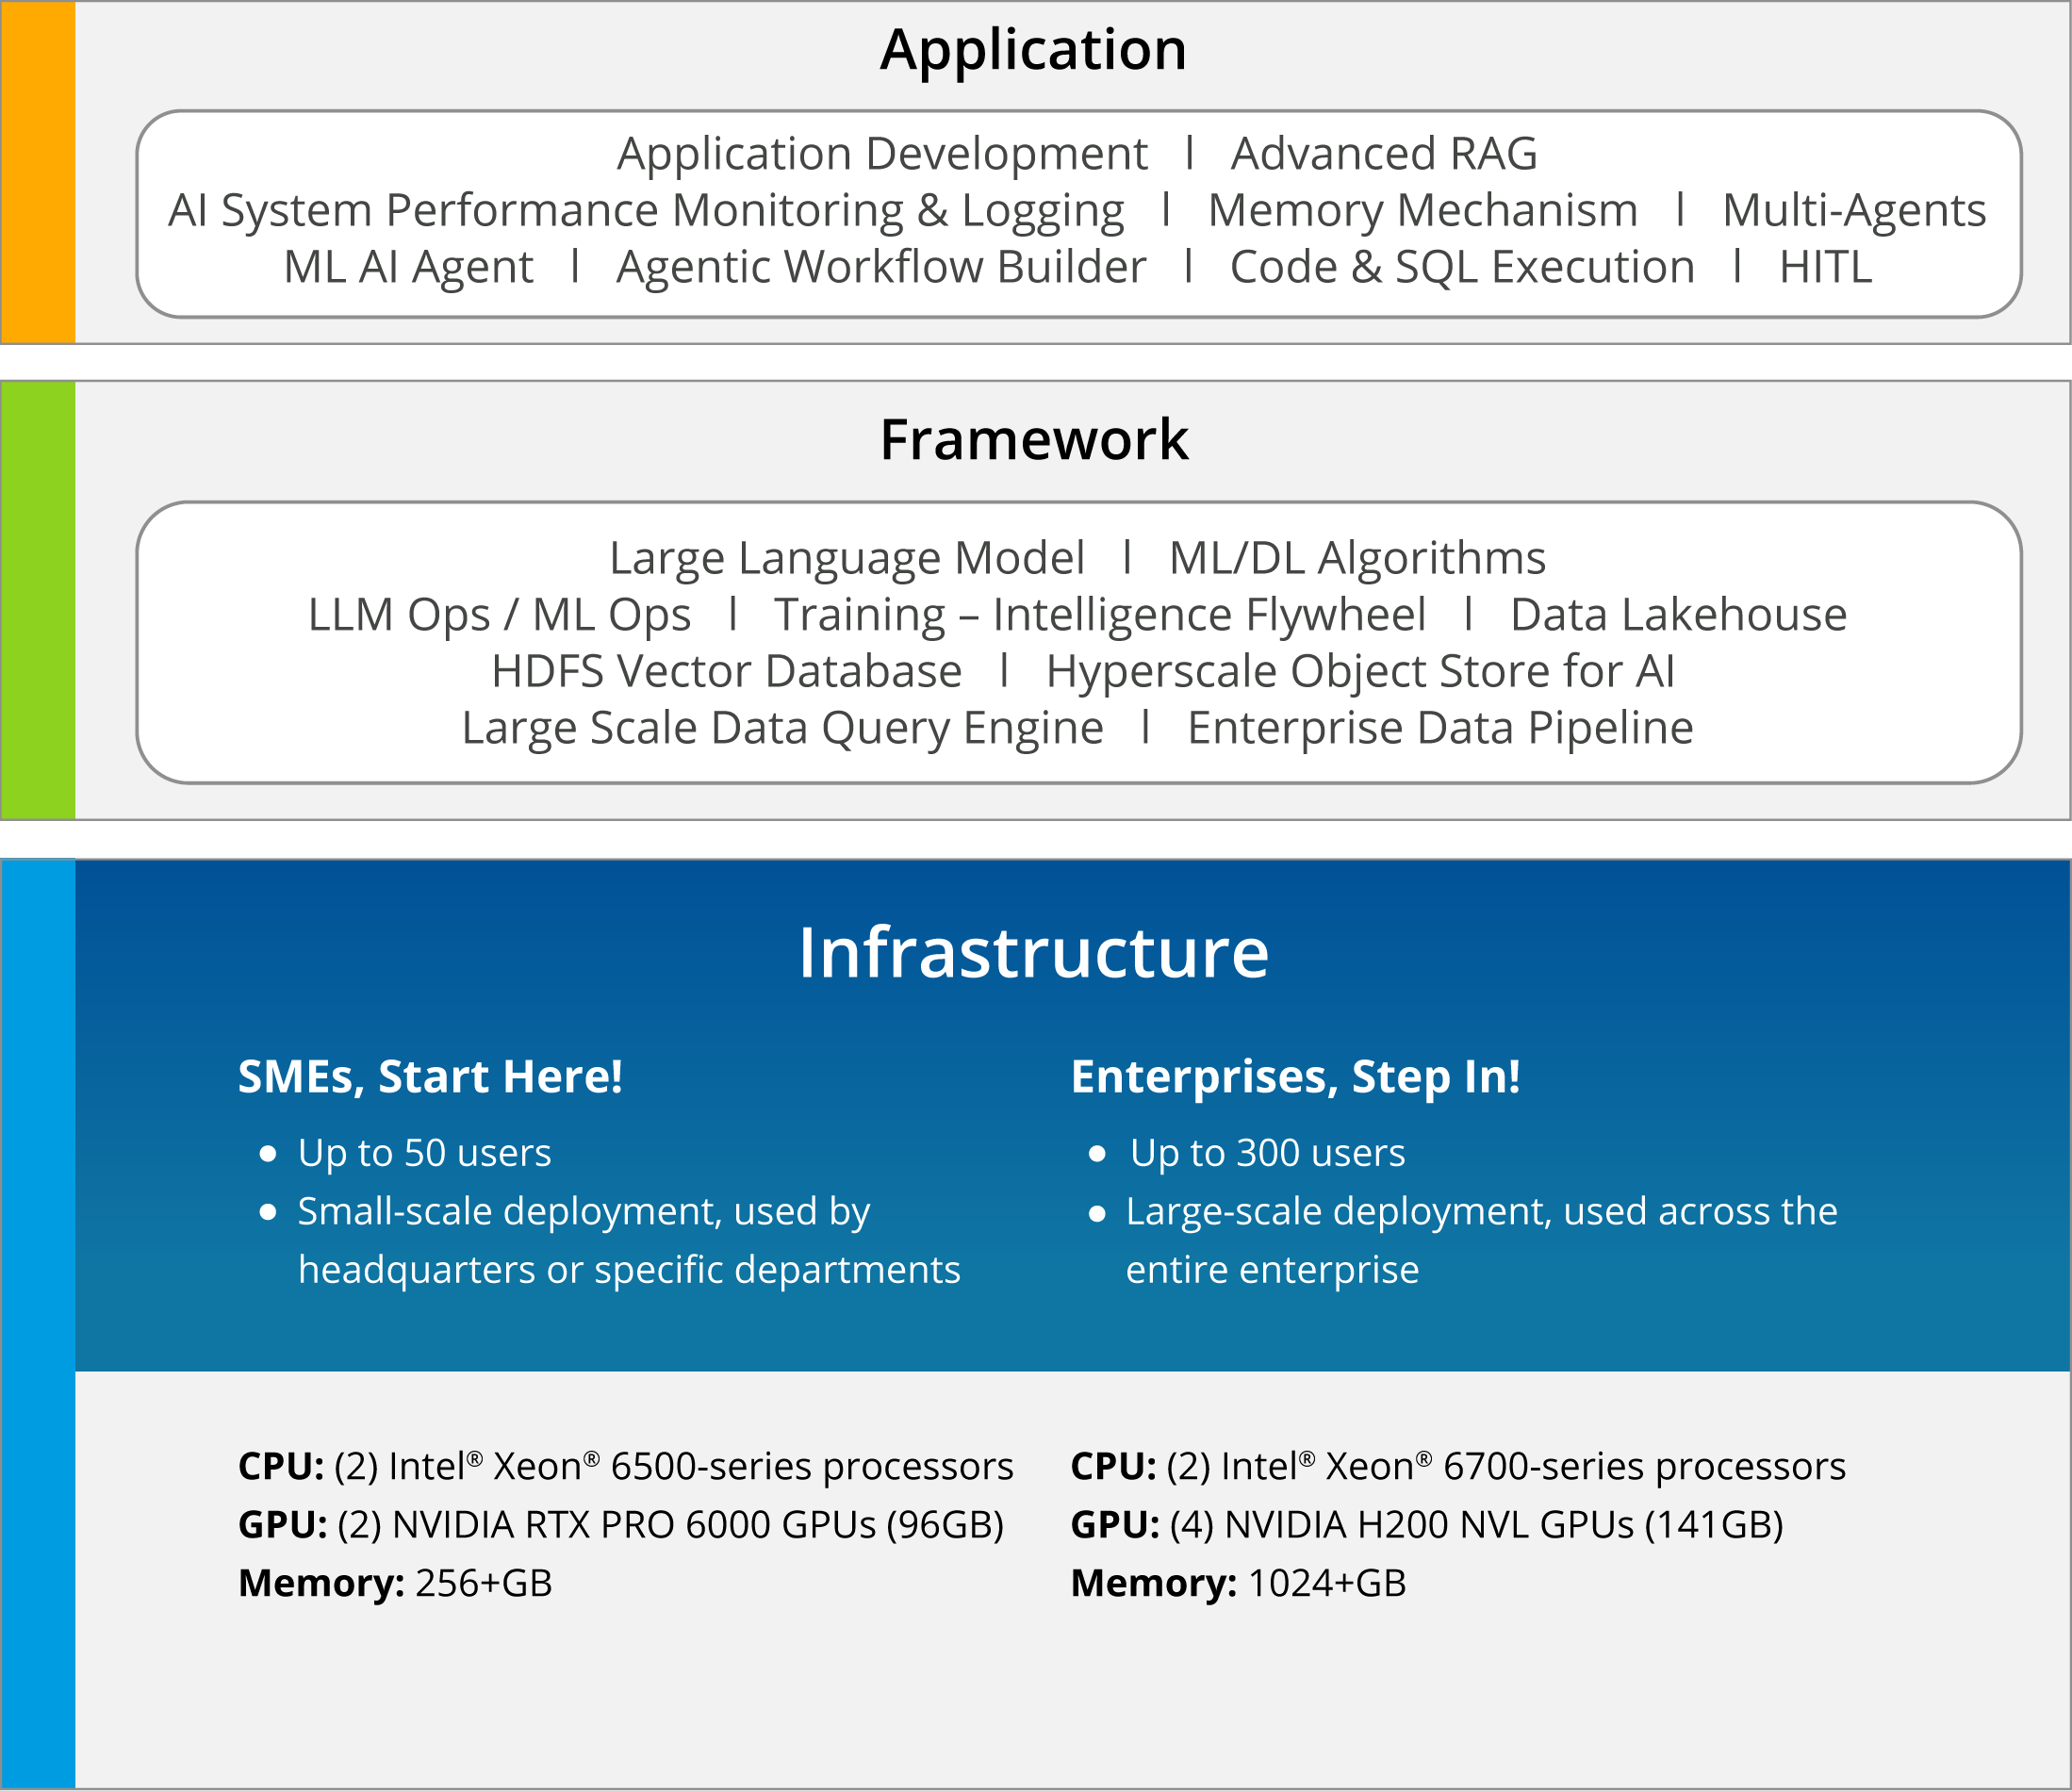2072x1791 pixels.
Task: Click the Infrastructure heading
Action: pos(1033,953)
